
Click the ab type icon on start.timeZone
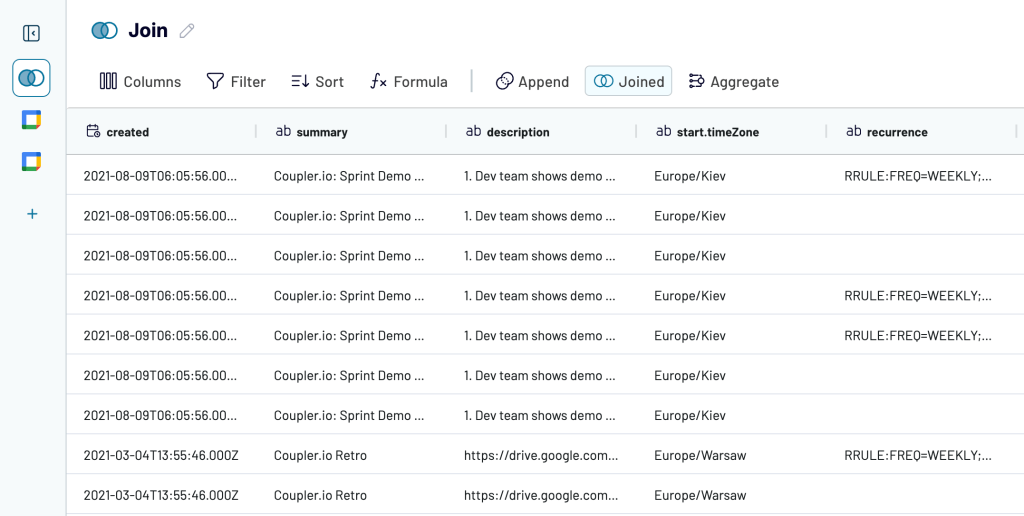[664, 131]
